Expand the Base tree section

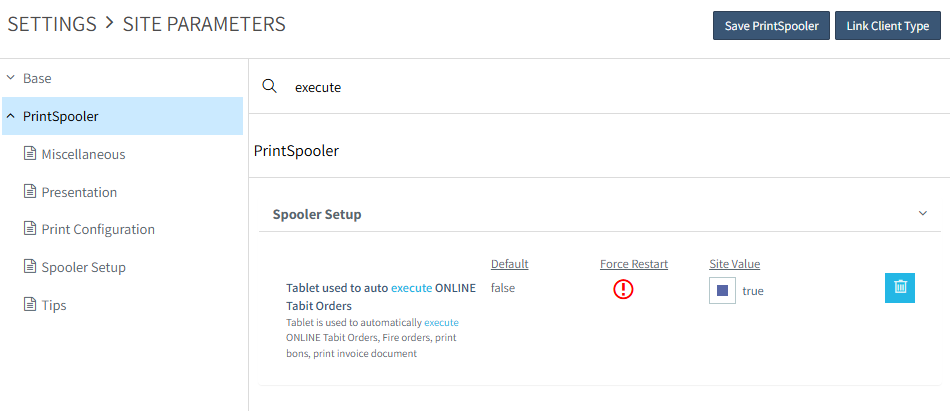point(10,78)
